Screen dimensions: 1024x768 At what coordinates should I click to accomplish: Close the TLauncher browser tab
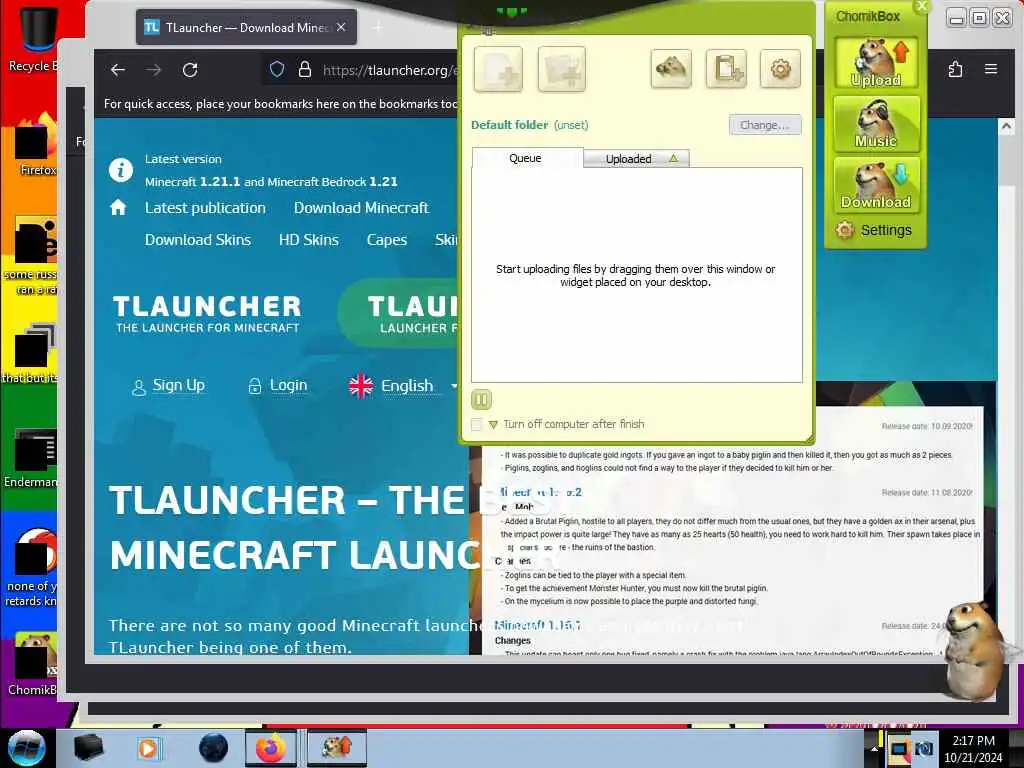tap(341, 27)
